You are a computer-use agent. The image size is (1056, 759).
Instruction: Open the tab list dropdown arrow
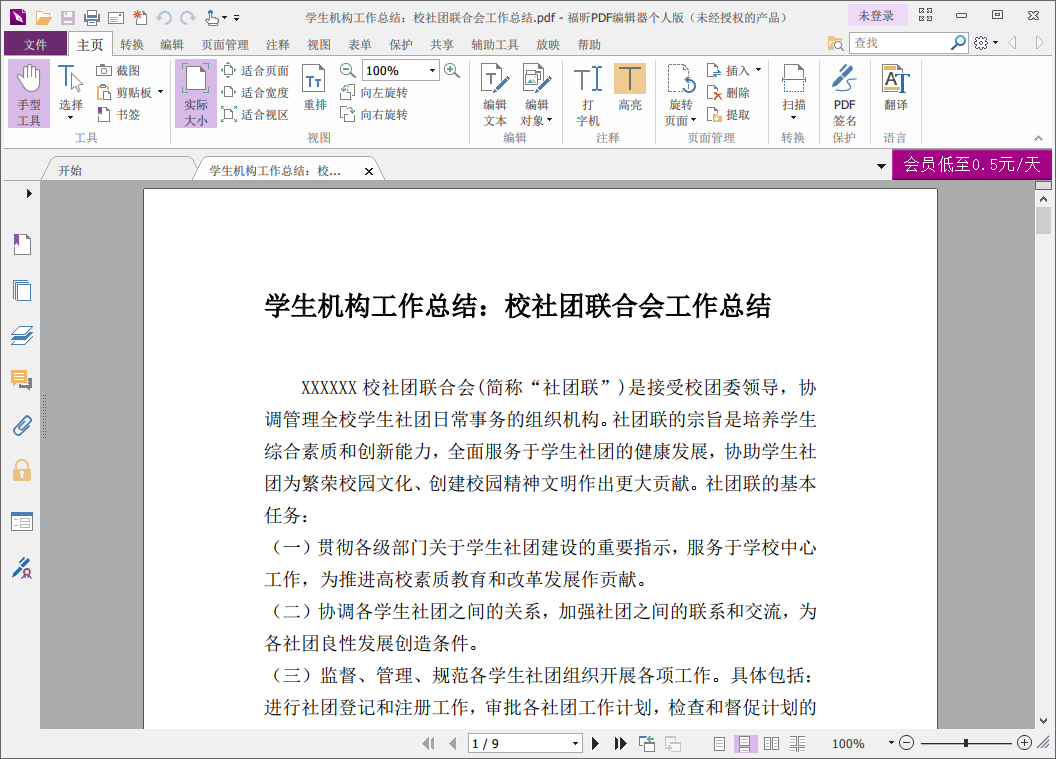pyautogui.click(x=881, y=166)
